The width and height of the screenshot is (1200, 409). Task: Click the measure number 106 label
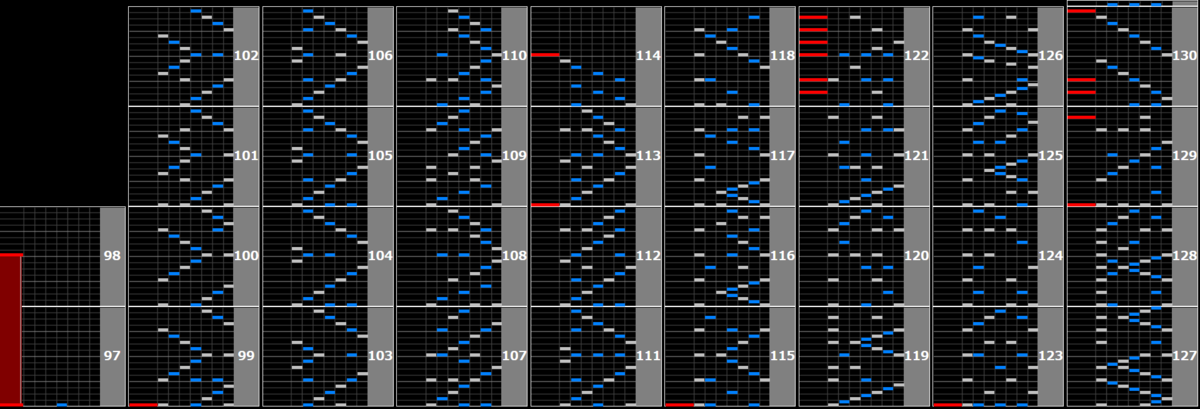click(x=380, y=56)
